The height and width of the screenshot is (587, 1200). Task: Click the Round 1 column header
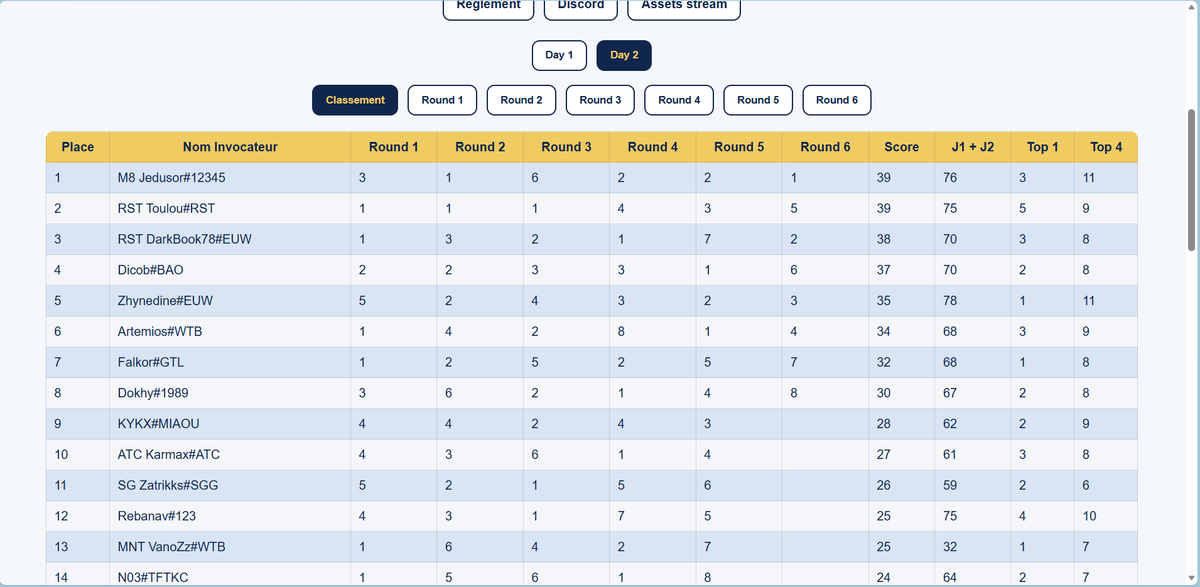pos(394,147)
